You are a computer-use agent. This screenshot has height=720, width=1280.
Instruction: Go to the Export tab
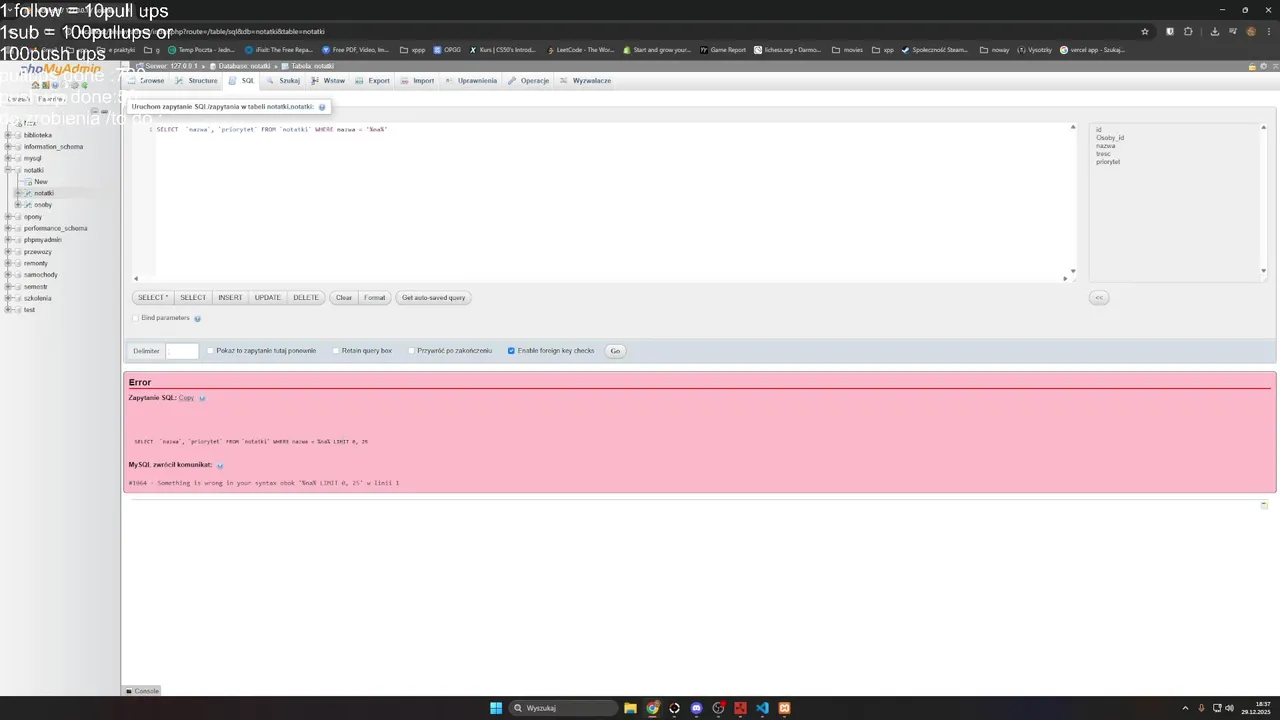[373, 80]
